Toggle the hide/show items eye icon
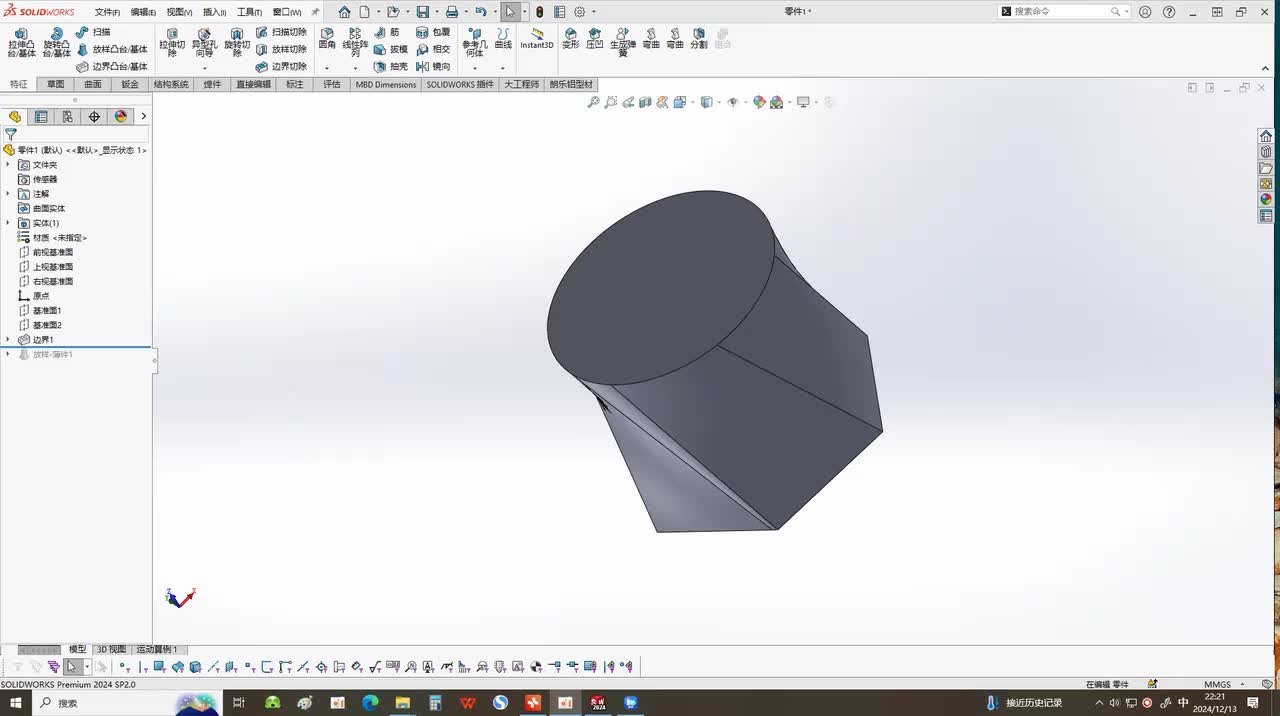 733,102
